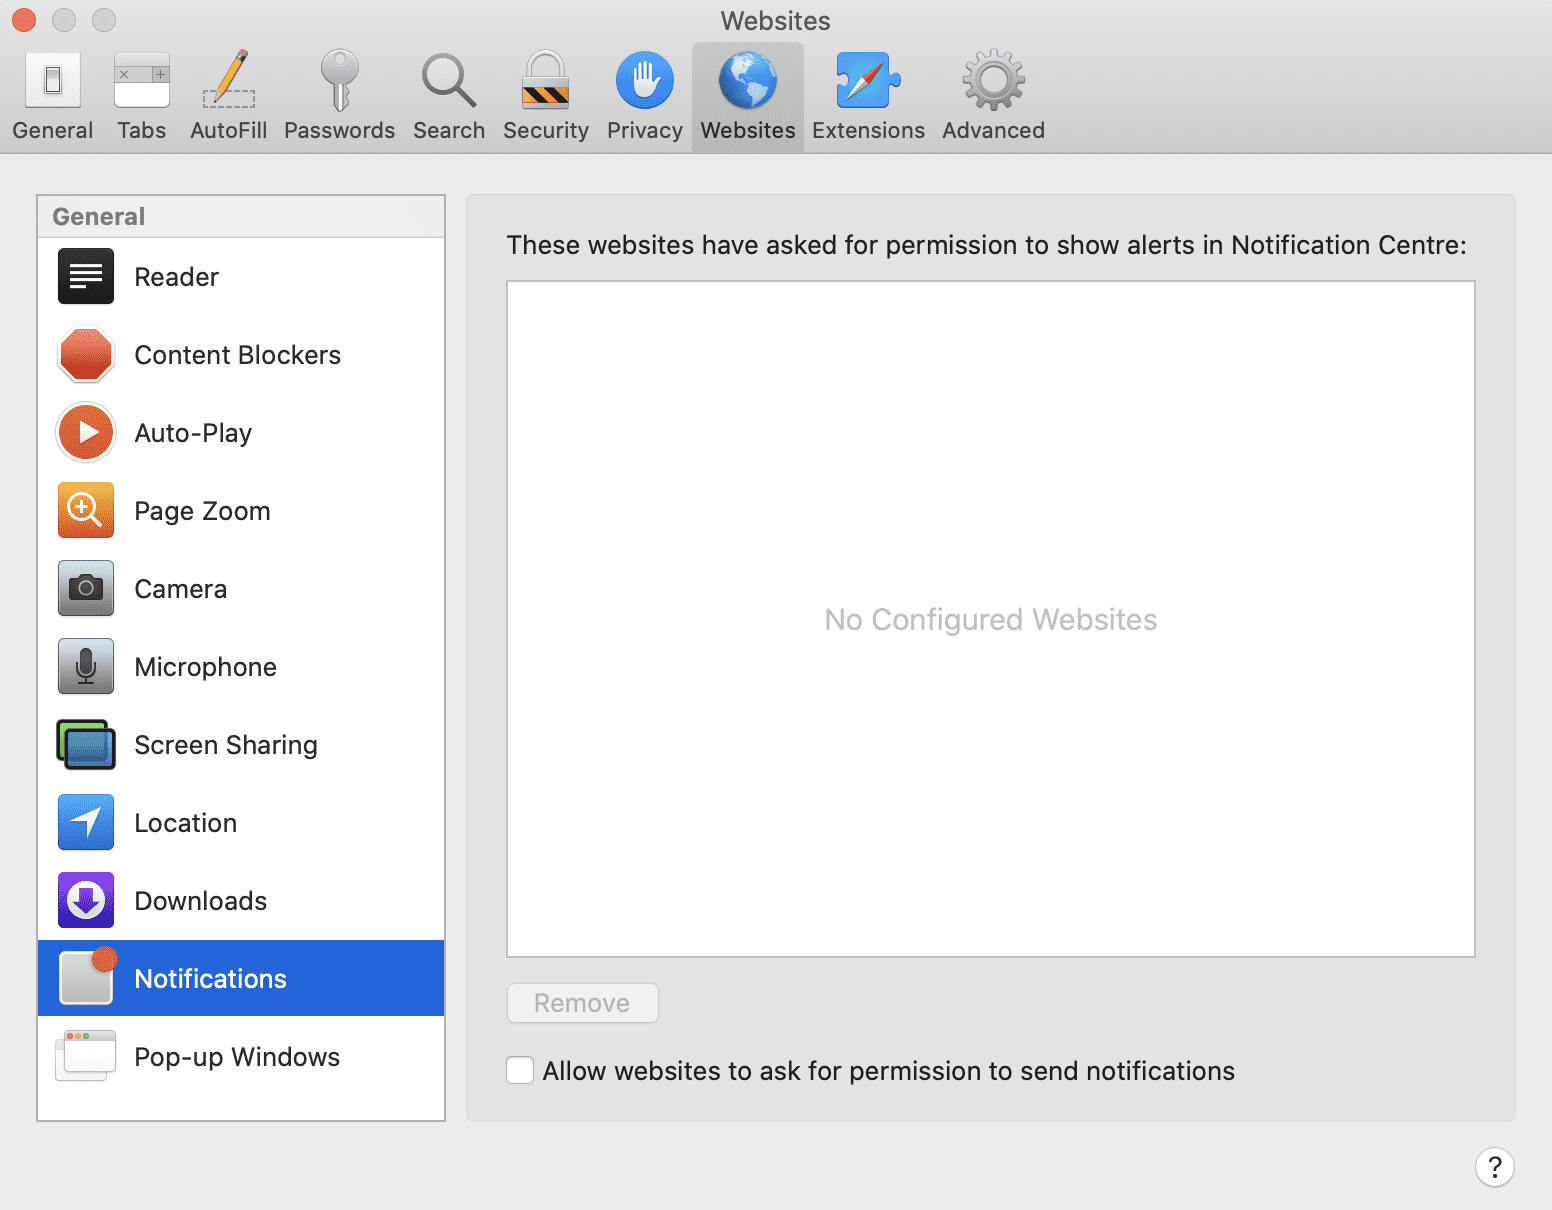The height and width of the screenshot is (1210, 1552).
Task: Open the Passwords key icon
Action: pos(339,80)
